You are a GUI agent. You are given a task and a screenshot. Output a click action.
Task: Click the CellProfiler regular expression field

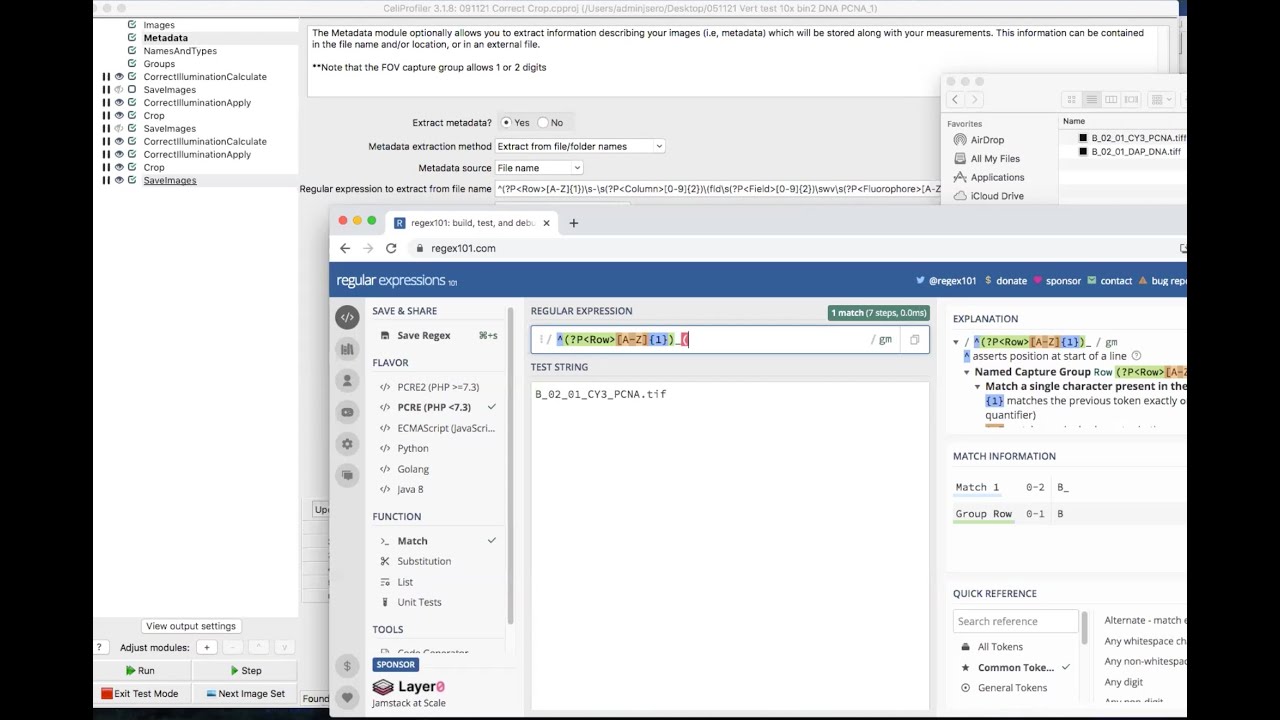[x=718, y=189]
